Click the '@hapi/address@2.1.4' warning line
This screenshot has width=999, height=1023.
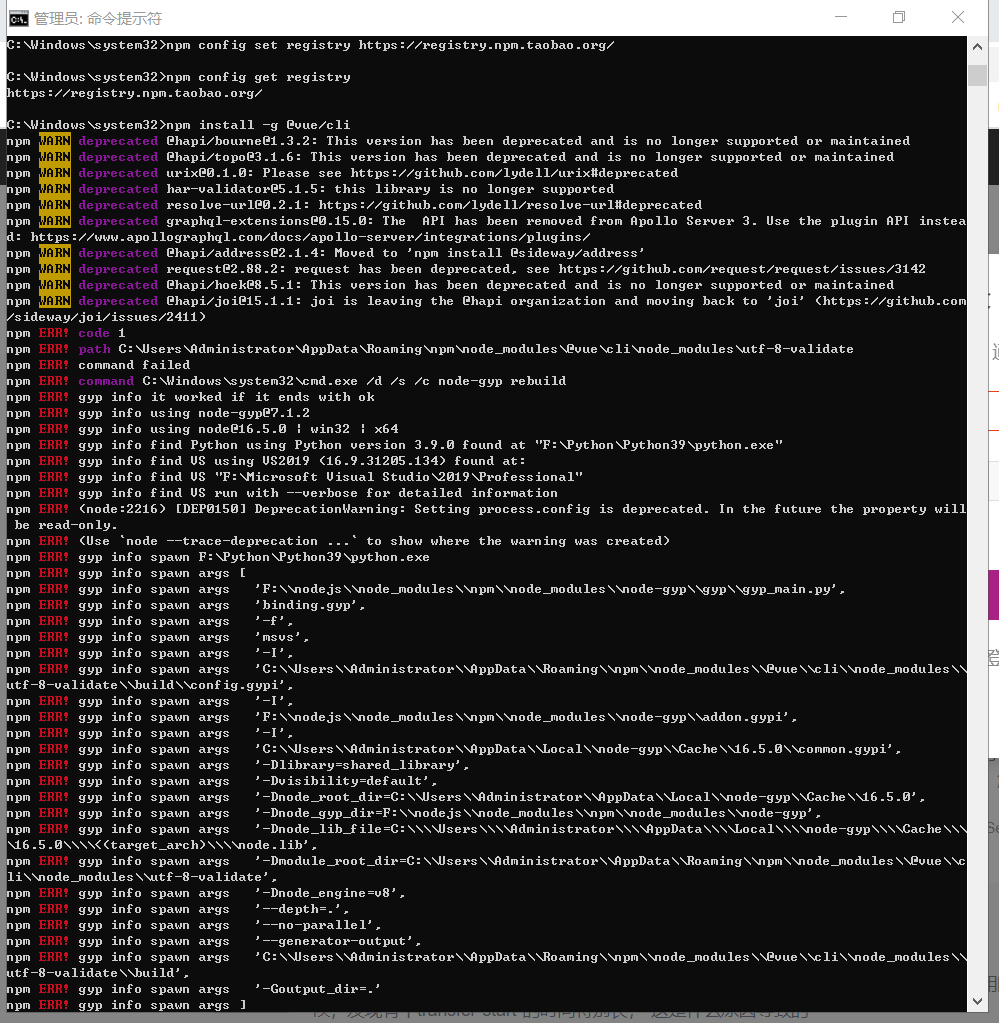click(x=326, y=253)
